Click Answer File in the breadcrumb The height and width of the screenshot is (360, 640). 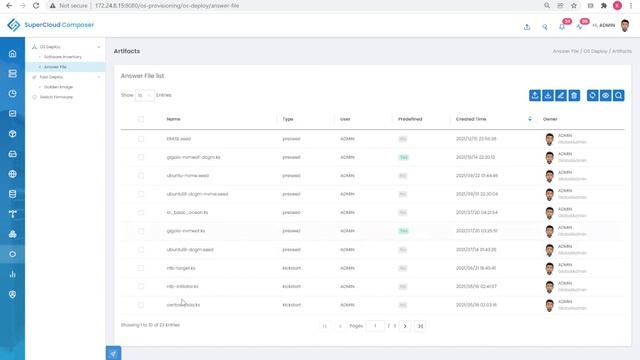(566, 51)
